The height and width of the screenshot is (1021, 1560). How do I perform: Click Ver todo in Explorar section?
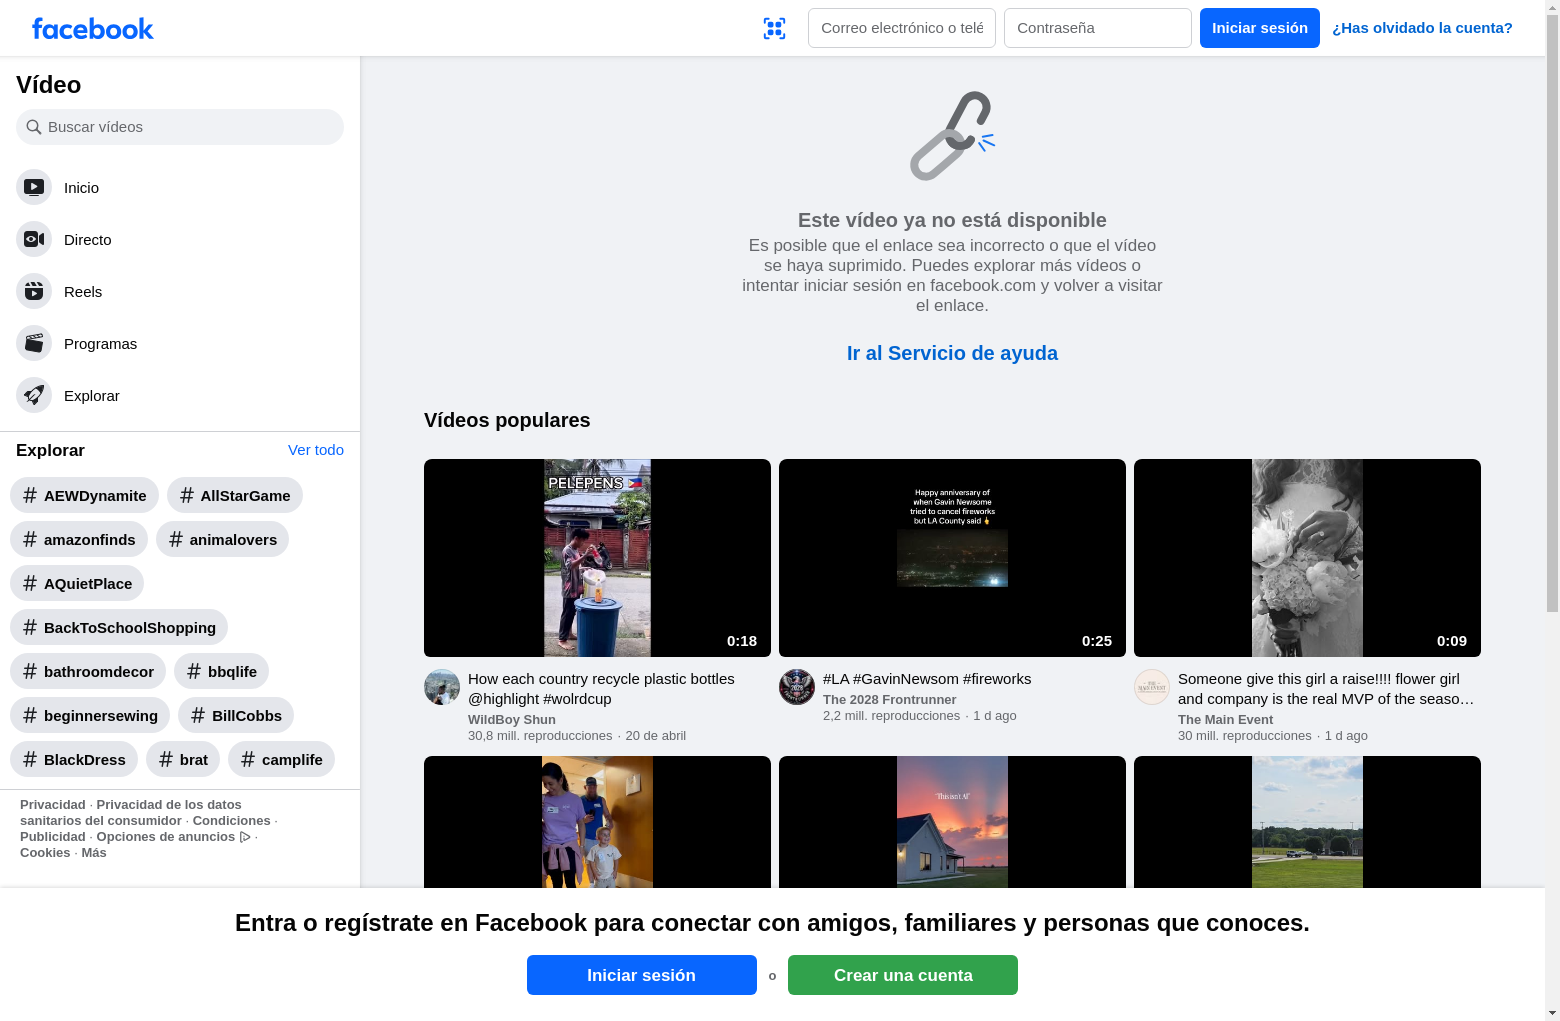tap(316, 450)
